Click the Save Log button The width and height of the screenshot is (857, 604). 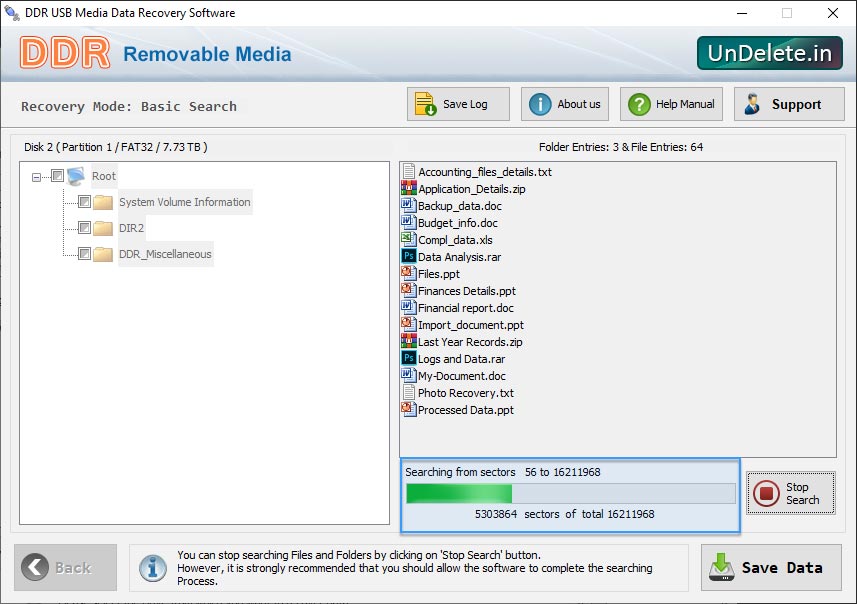(x=458, y=104)
